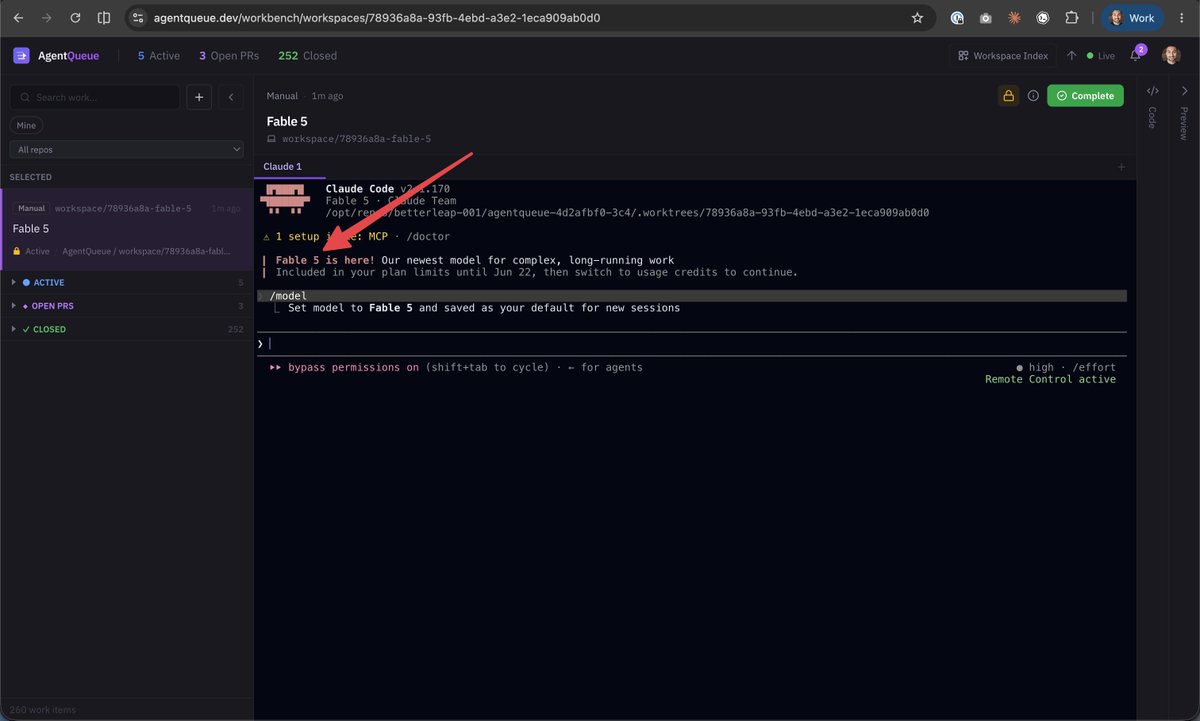
Task: Toggle the Mine filter chip
Action: pyautogui.click(x=27, y=125)
